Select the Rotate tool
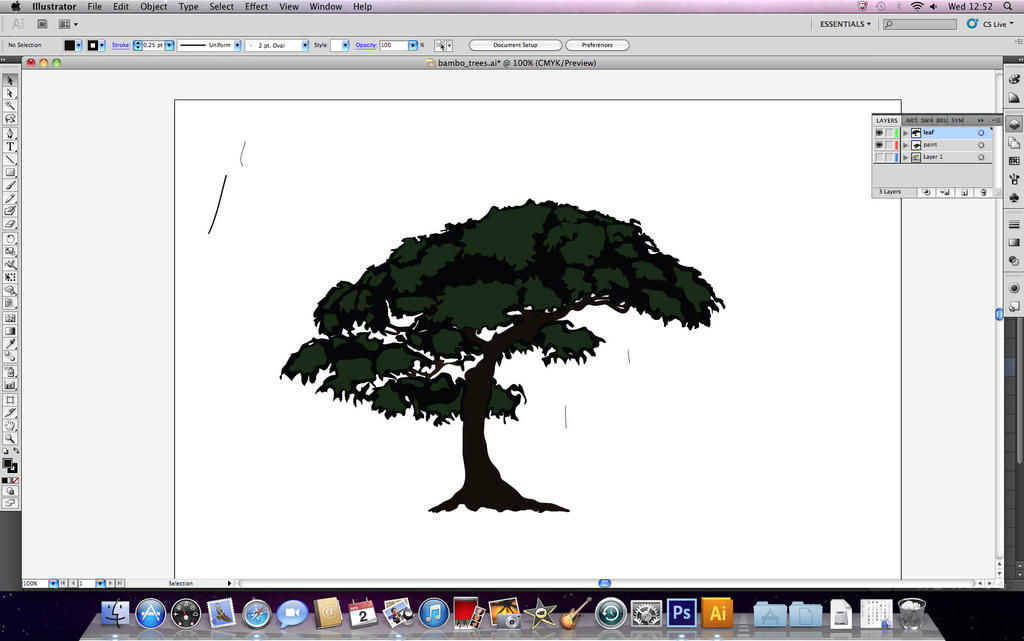1024x641 pixels. click(x=10, y=239)
